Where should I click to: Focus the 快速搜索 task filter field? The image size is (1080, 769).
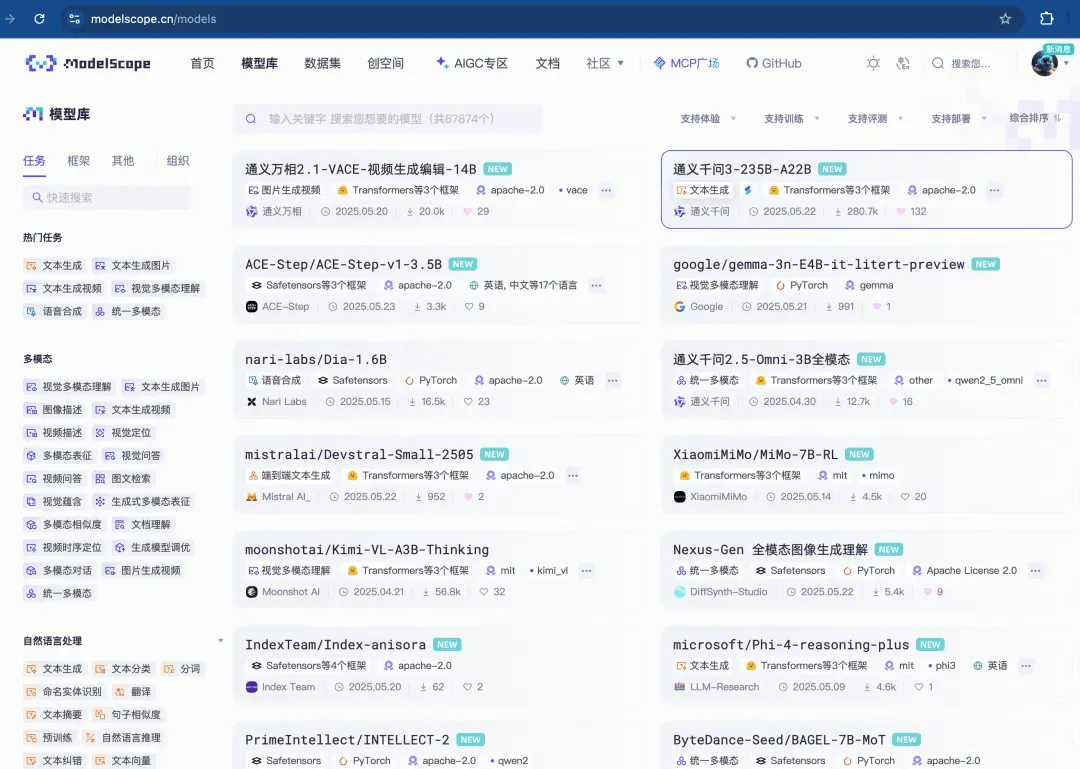[107, 198]
